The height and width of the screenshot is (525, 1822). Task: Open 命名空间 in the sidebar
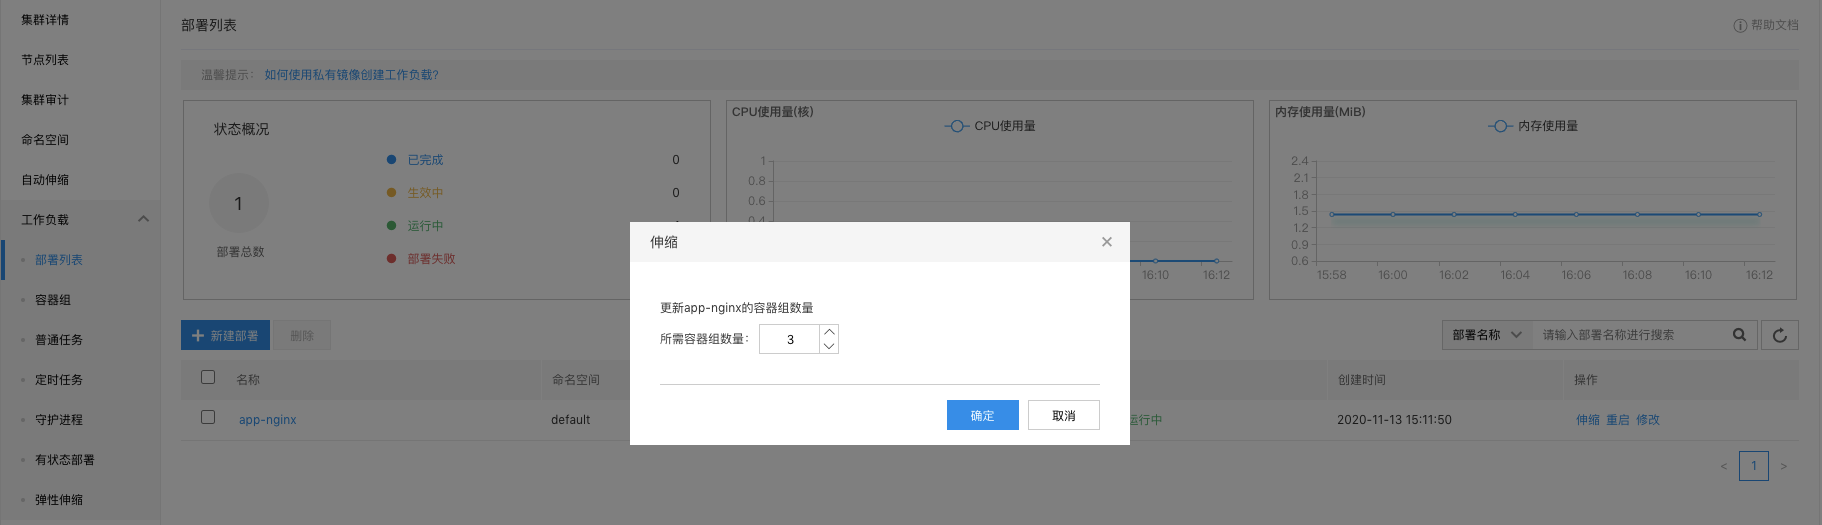pos(45,140)
